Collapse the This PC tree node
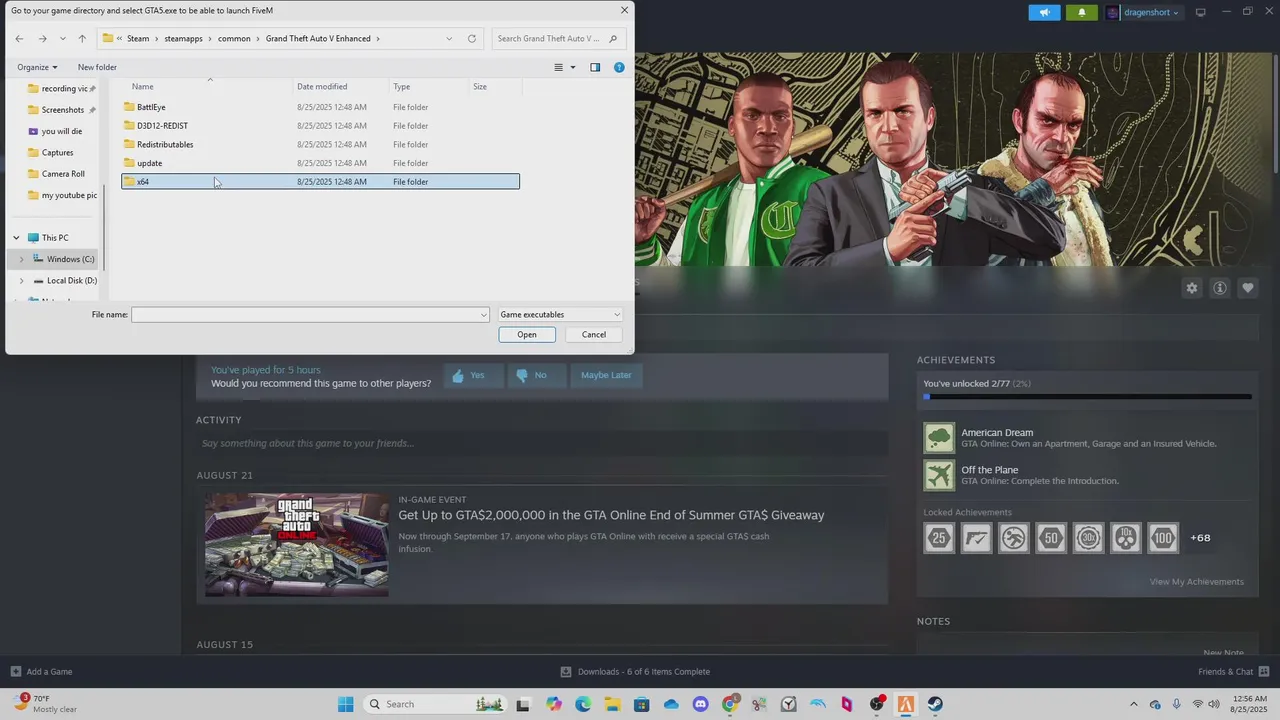The image size is (1280, 720). (16, 238)
